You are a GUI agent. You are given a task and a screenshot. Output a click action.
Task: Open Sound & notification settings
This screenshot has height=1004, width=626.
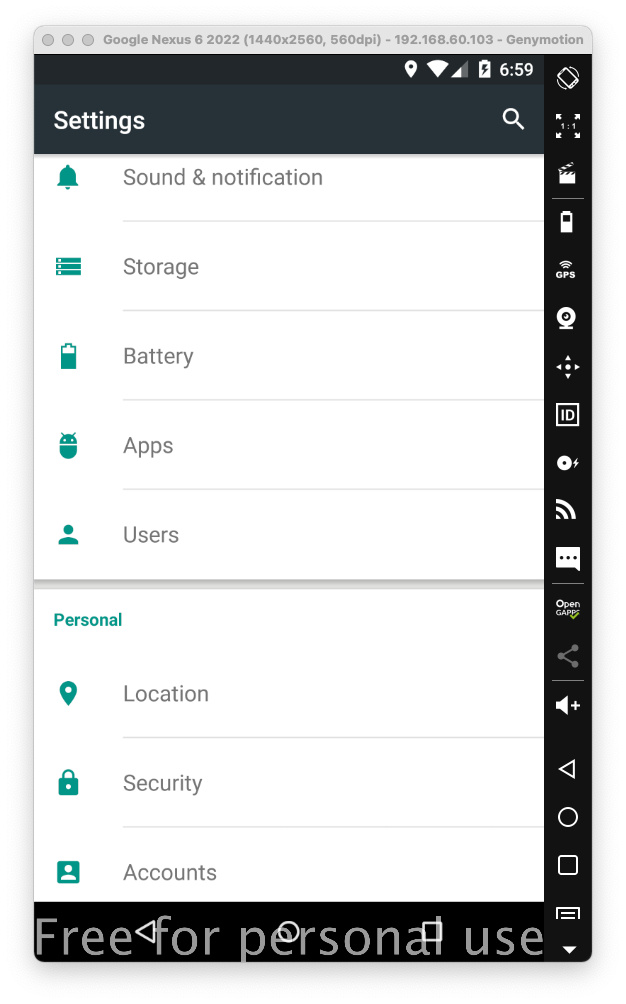click(x=222, y=178)
